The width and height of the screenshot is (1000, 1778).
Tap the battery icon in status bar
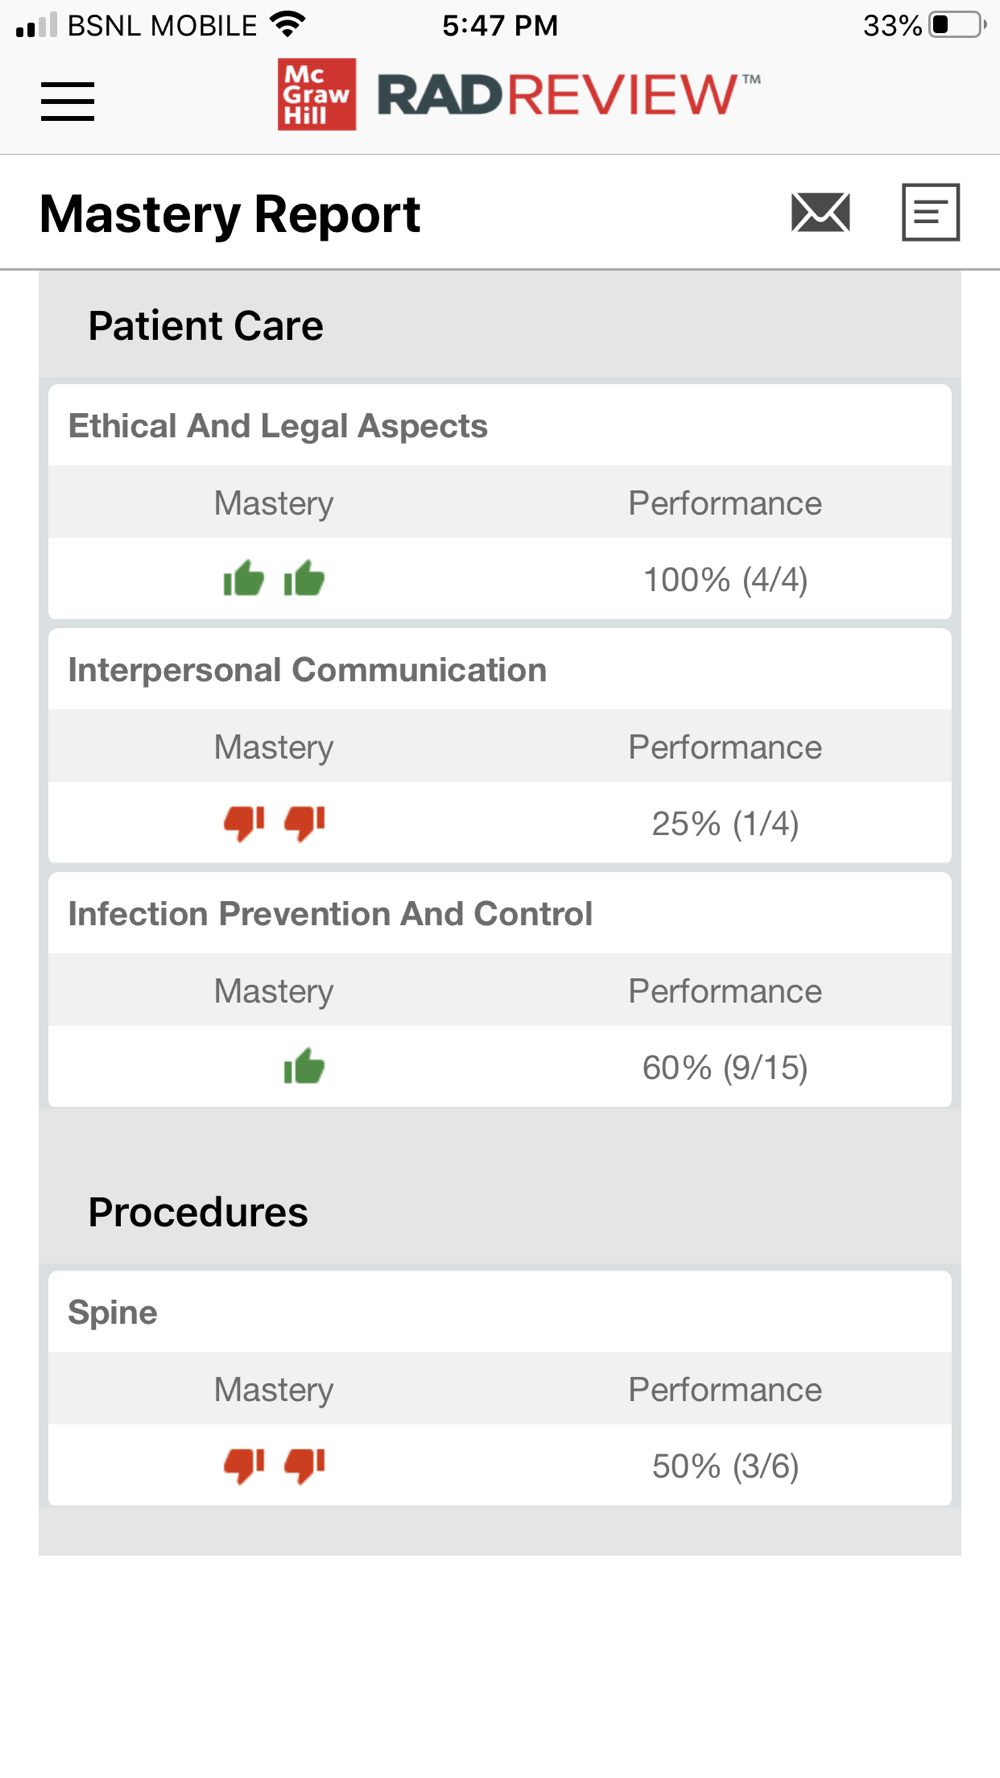coord(957,25)
